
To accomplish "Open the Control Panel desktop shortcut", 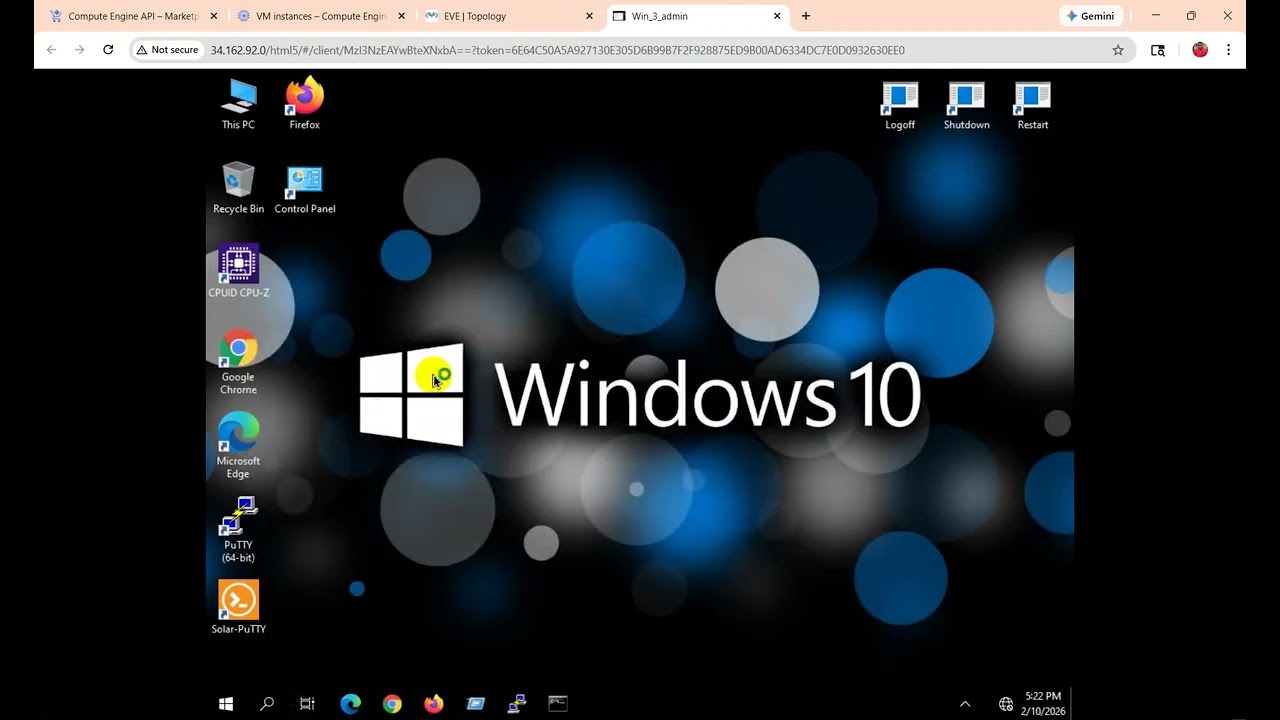I will 305,189.
